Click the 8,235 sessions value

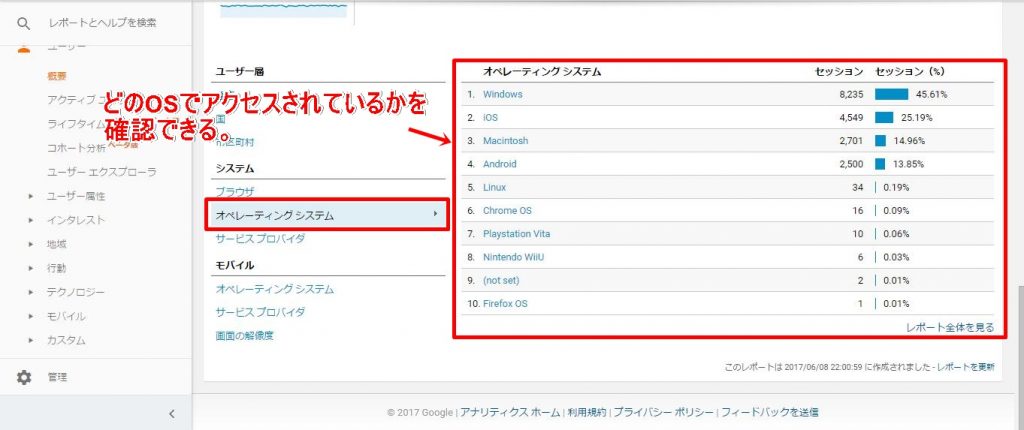coord(852,94)
